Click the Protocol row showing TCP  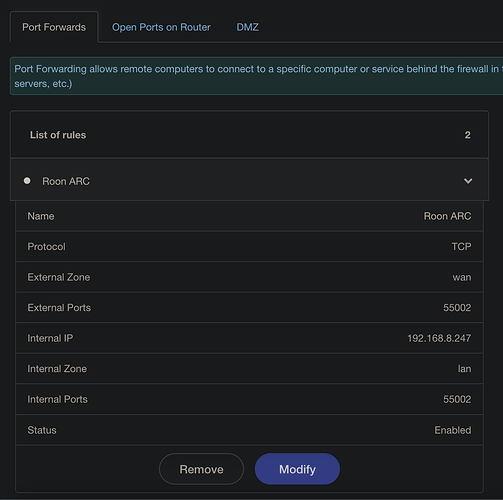click(249, 246)
